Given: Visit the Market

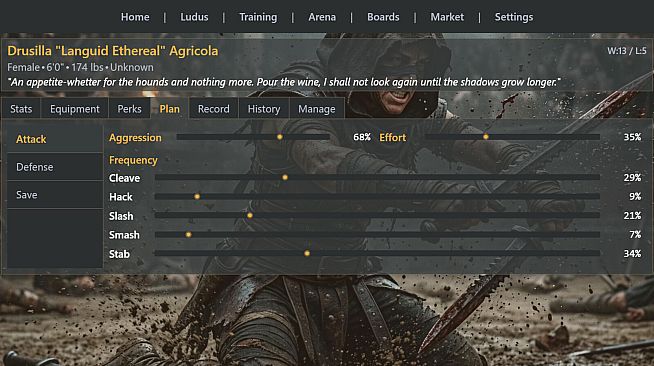Looking at the screenshot, I should (447, 17).
